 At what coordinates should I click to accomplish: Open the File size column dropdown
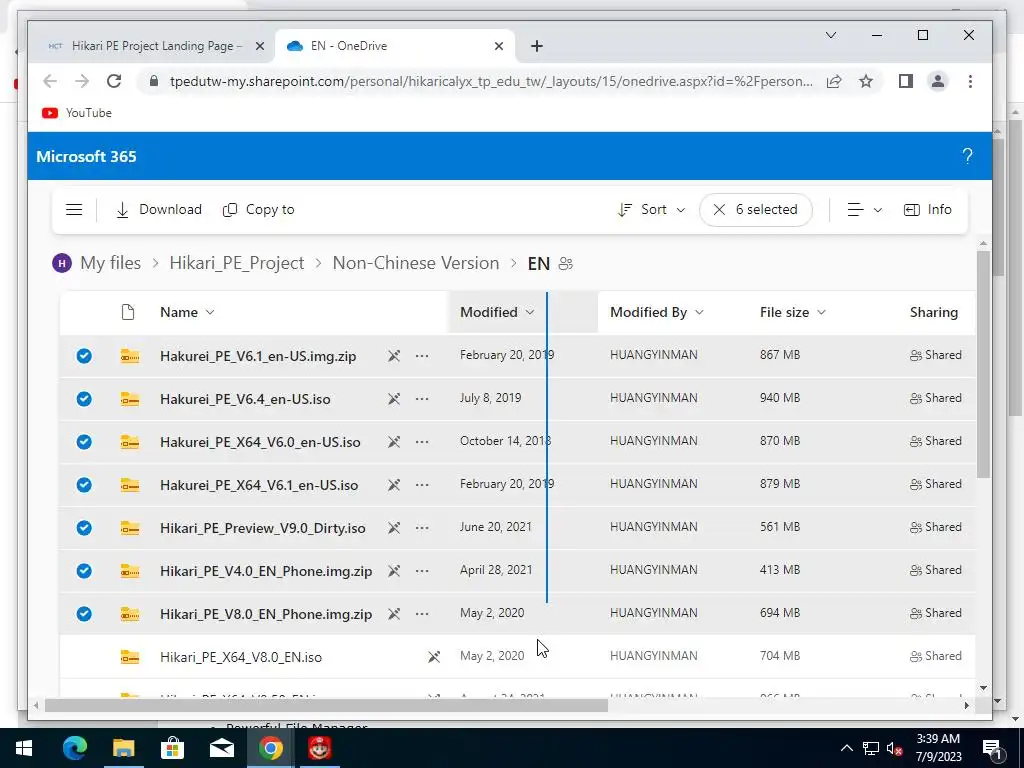(793, 312)
